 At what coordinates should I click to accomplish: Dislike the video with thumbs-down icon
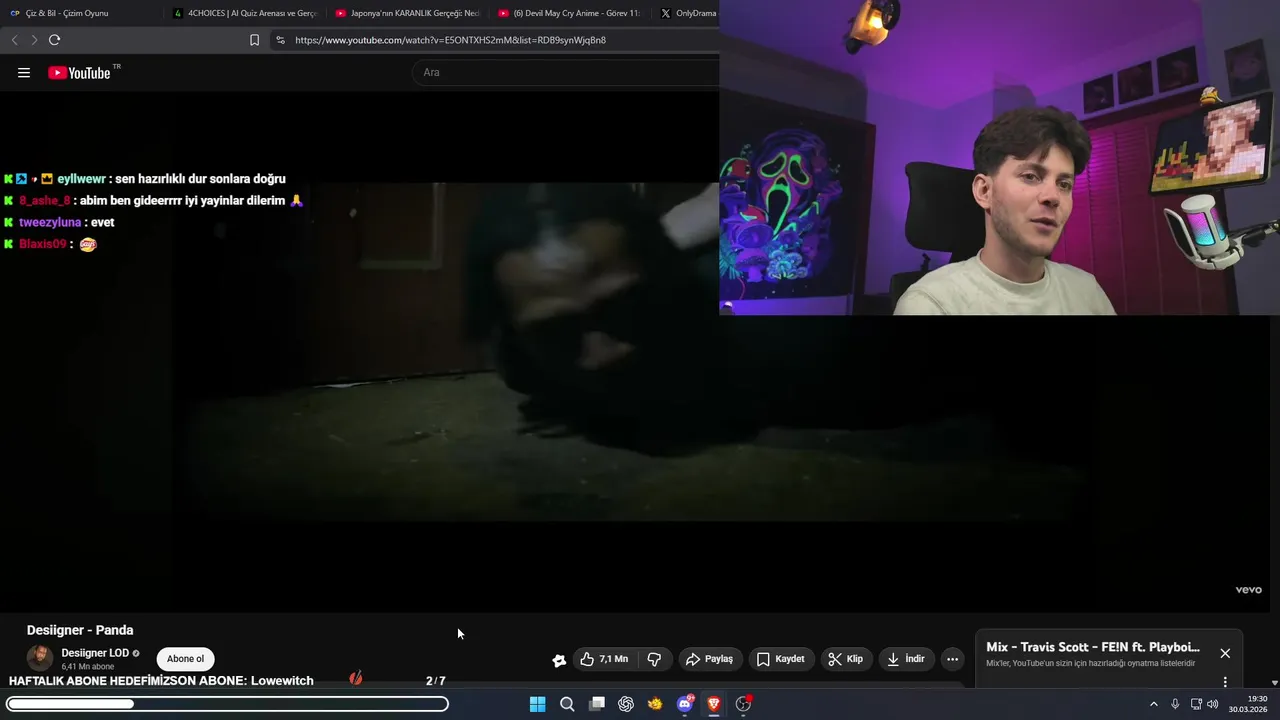tap(654, 659)
